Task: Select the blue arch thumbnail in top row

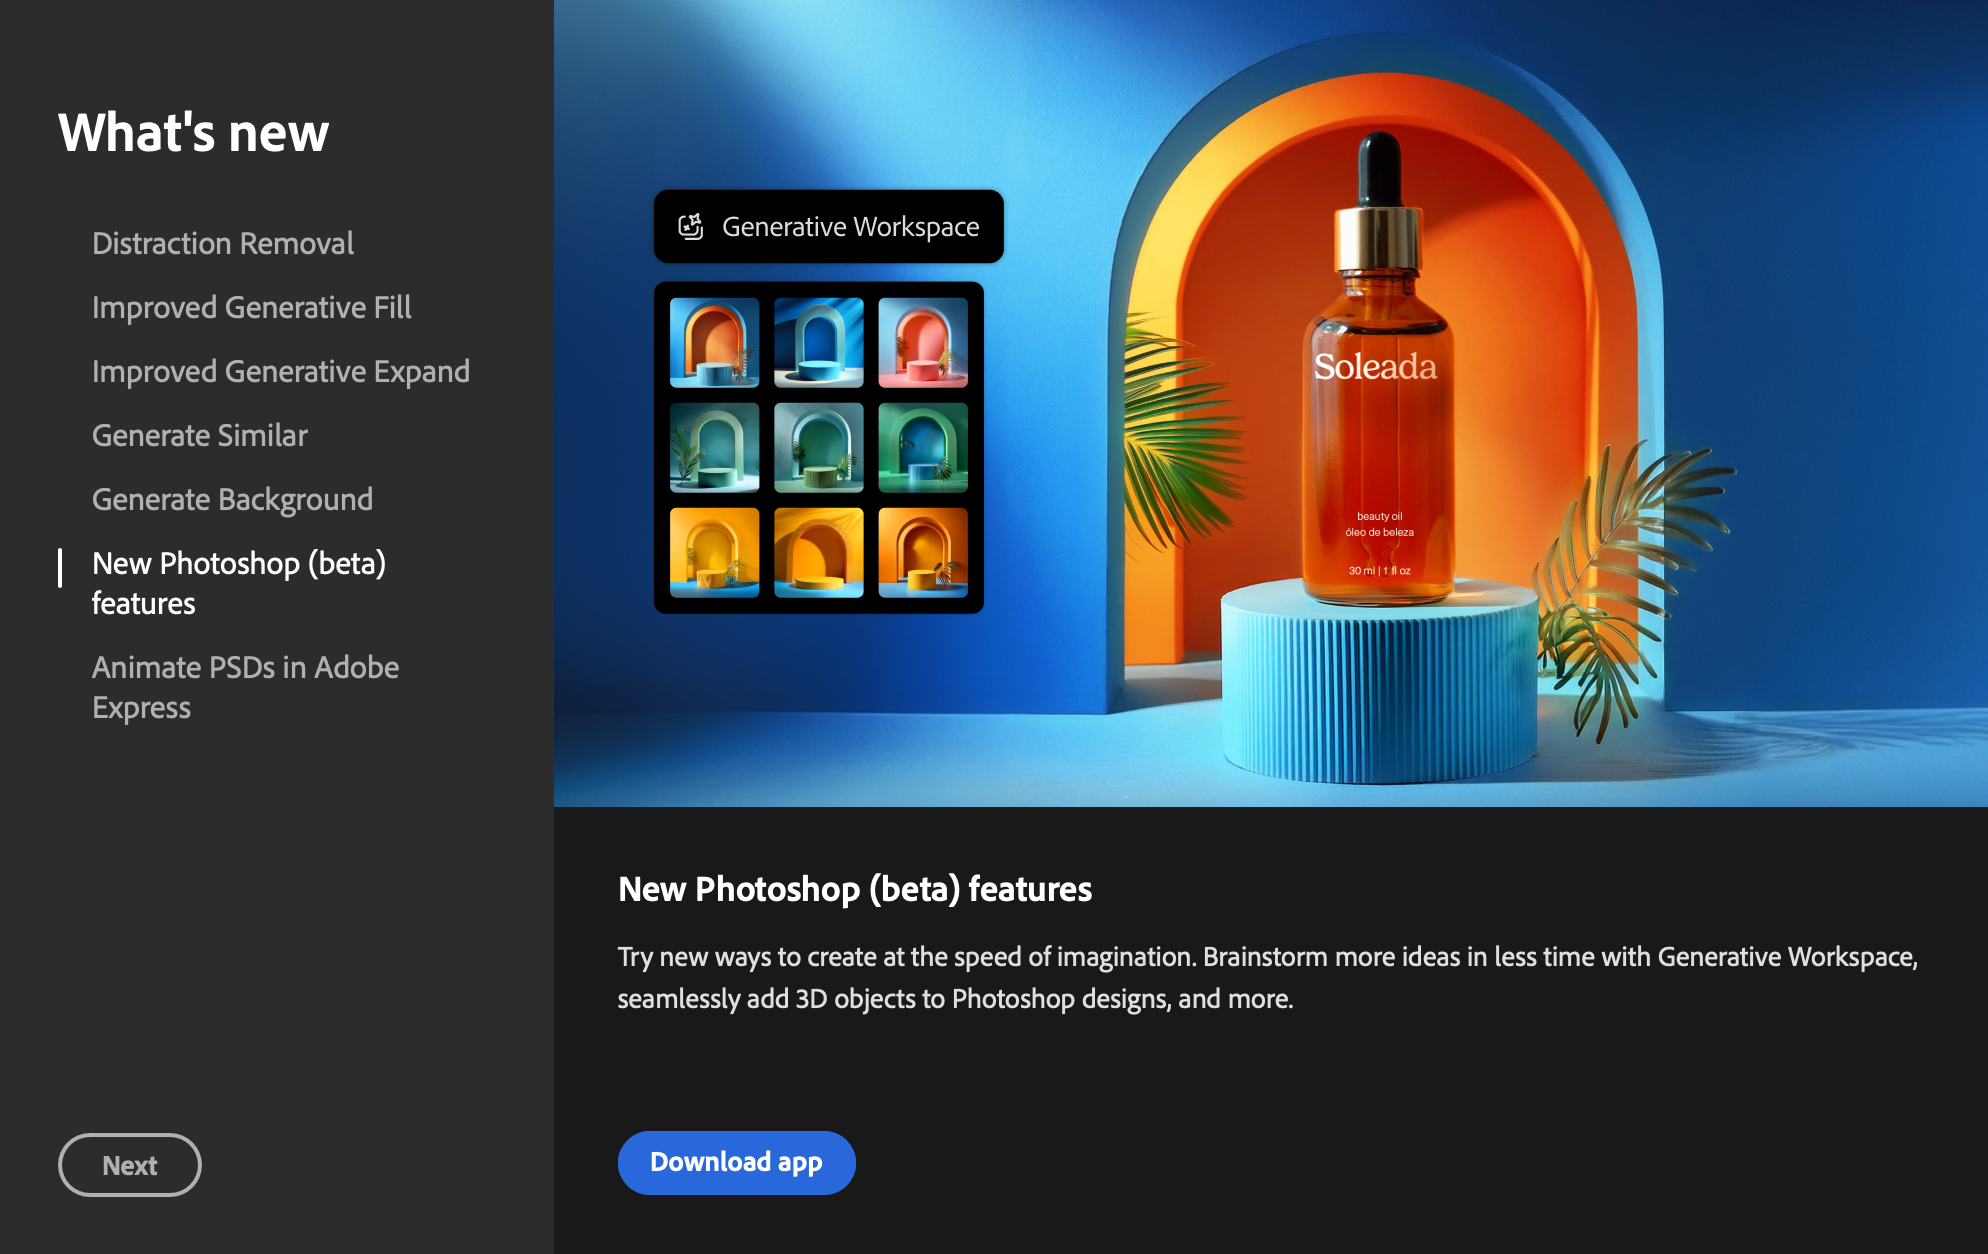Action: tap(819, 342)
